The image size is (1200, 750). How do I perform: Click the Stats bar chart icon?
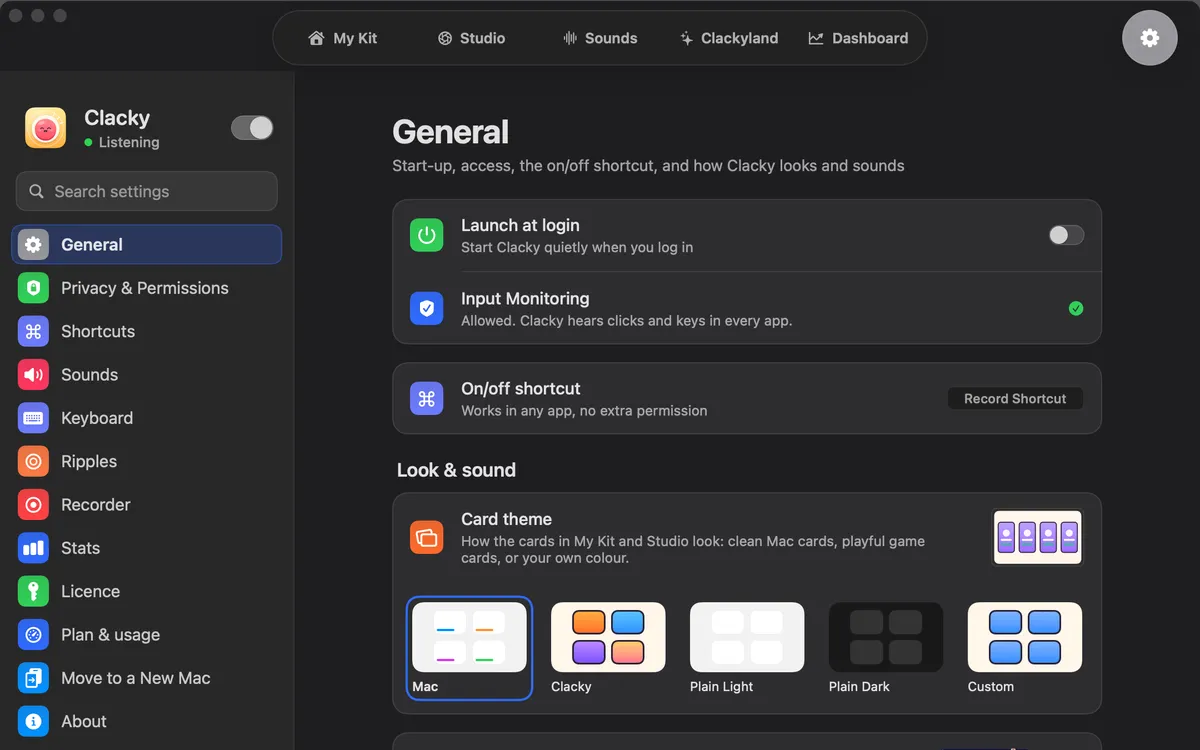[x=33, y=548]
